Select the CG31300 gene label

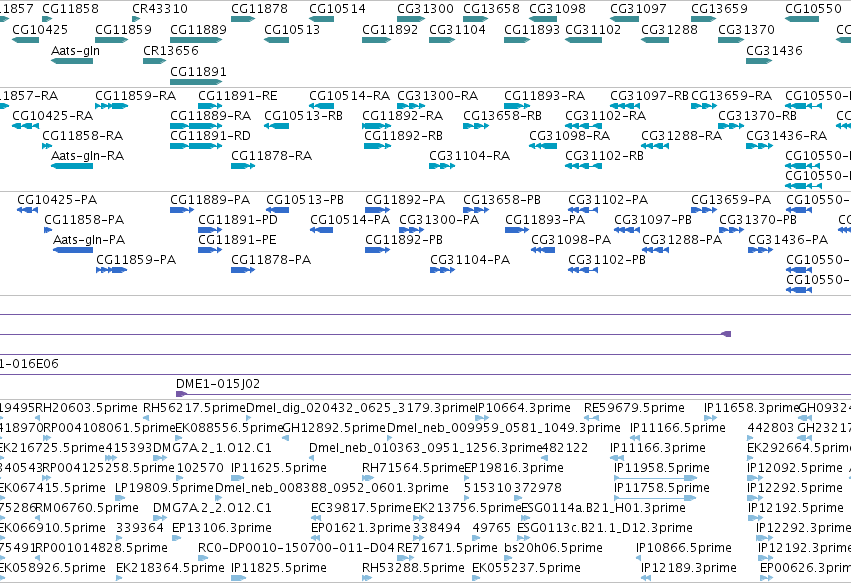(x=425, y=9)
